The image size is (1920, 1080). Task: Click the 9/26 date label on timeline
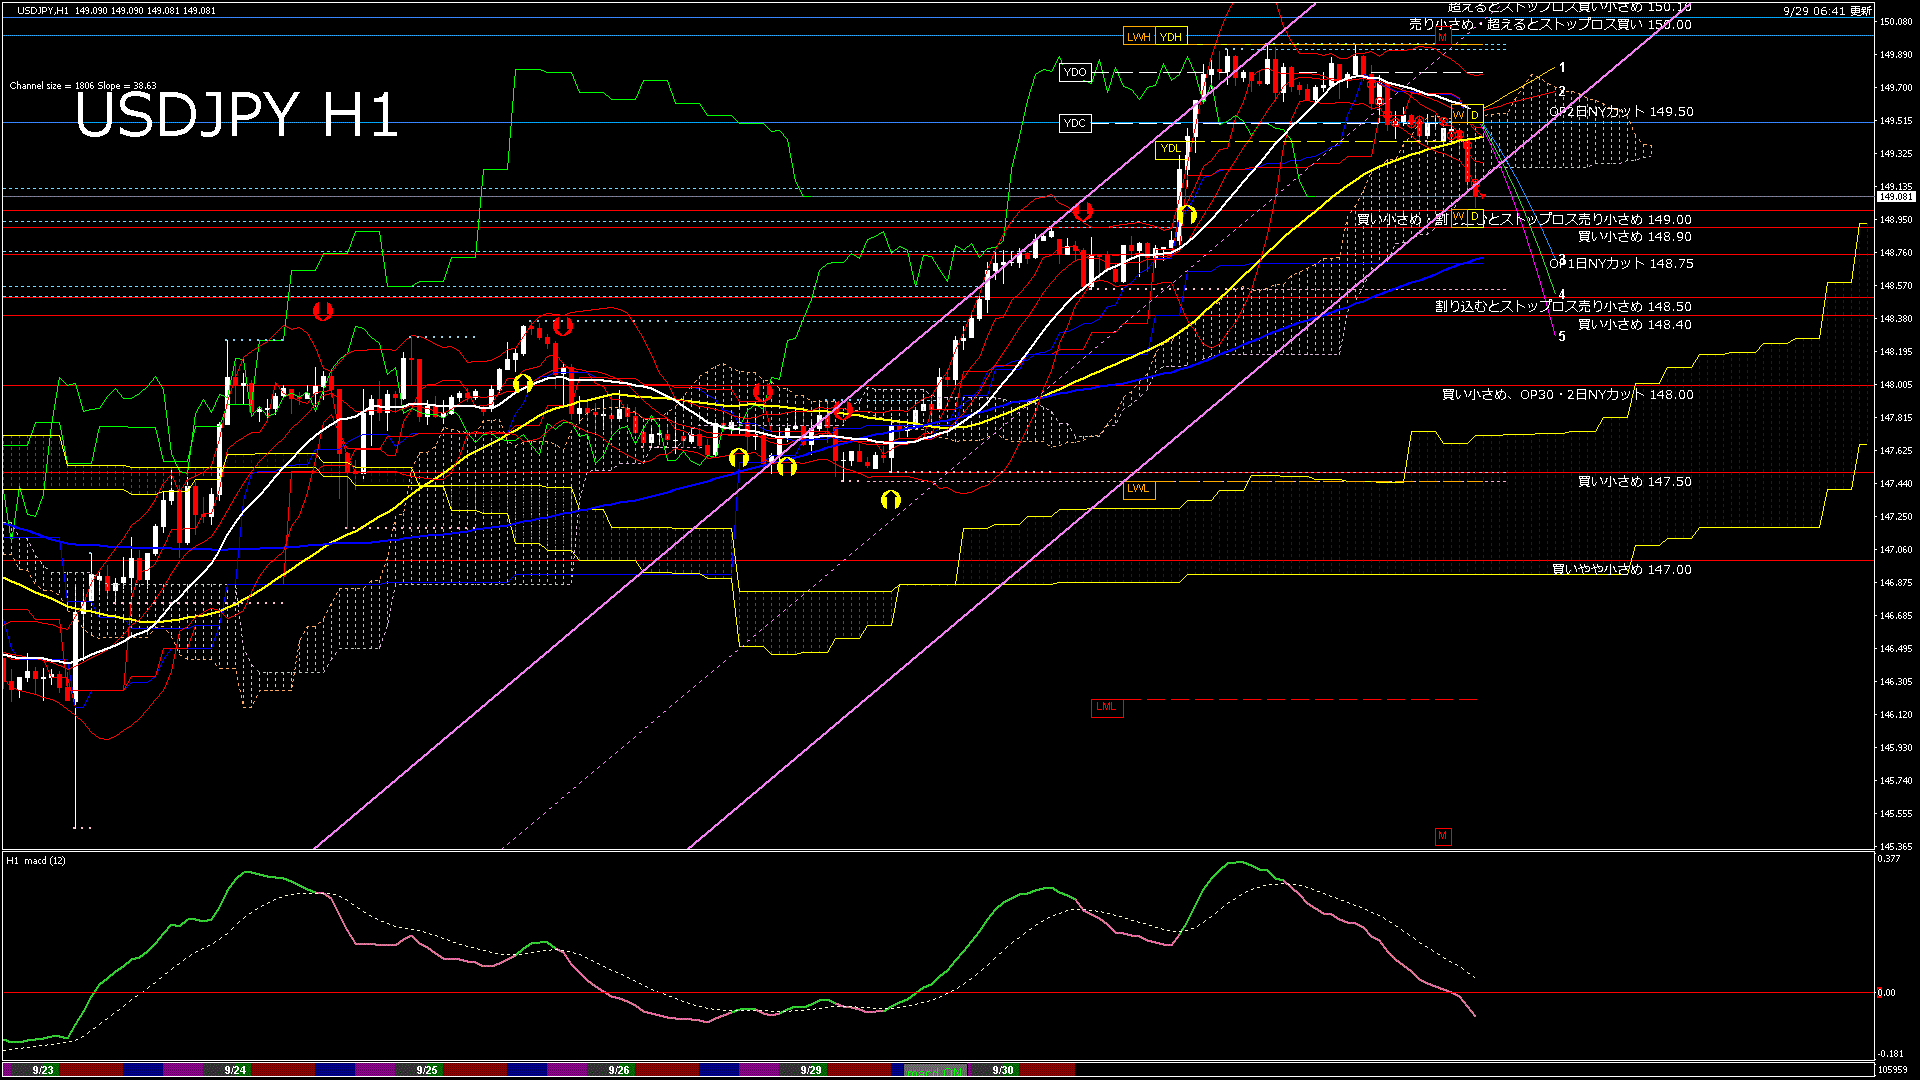(619, 1070)
